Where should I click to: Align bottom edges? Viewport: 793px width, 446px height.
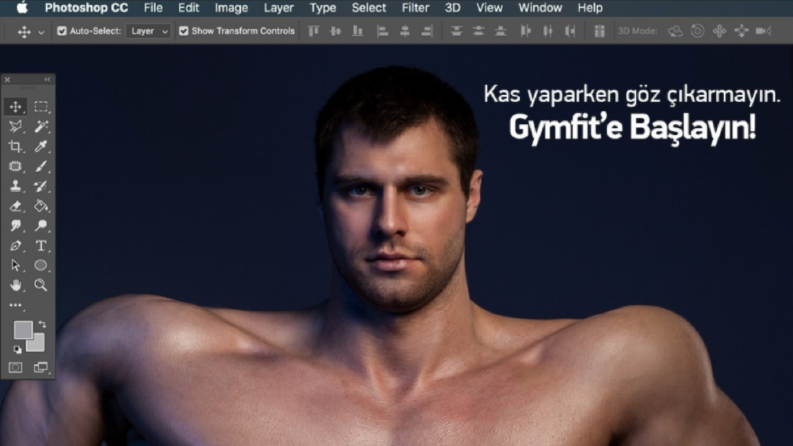point(358,31)
